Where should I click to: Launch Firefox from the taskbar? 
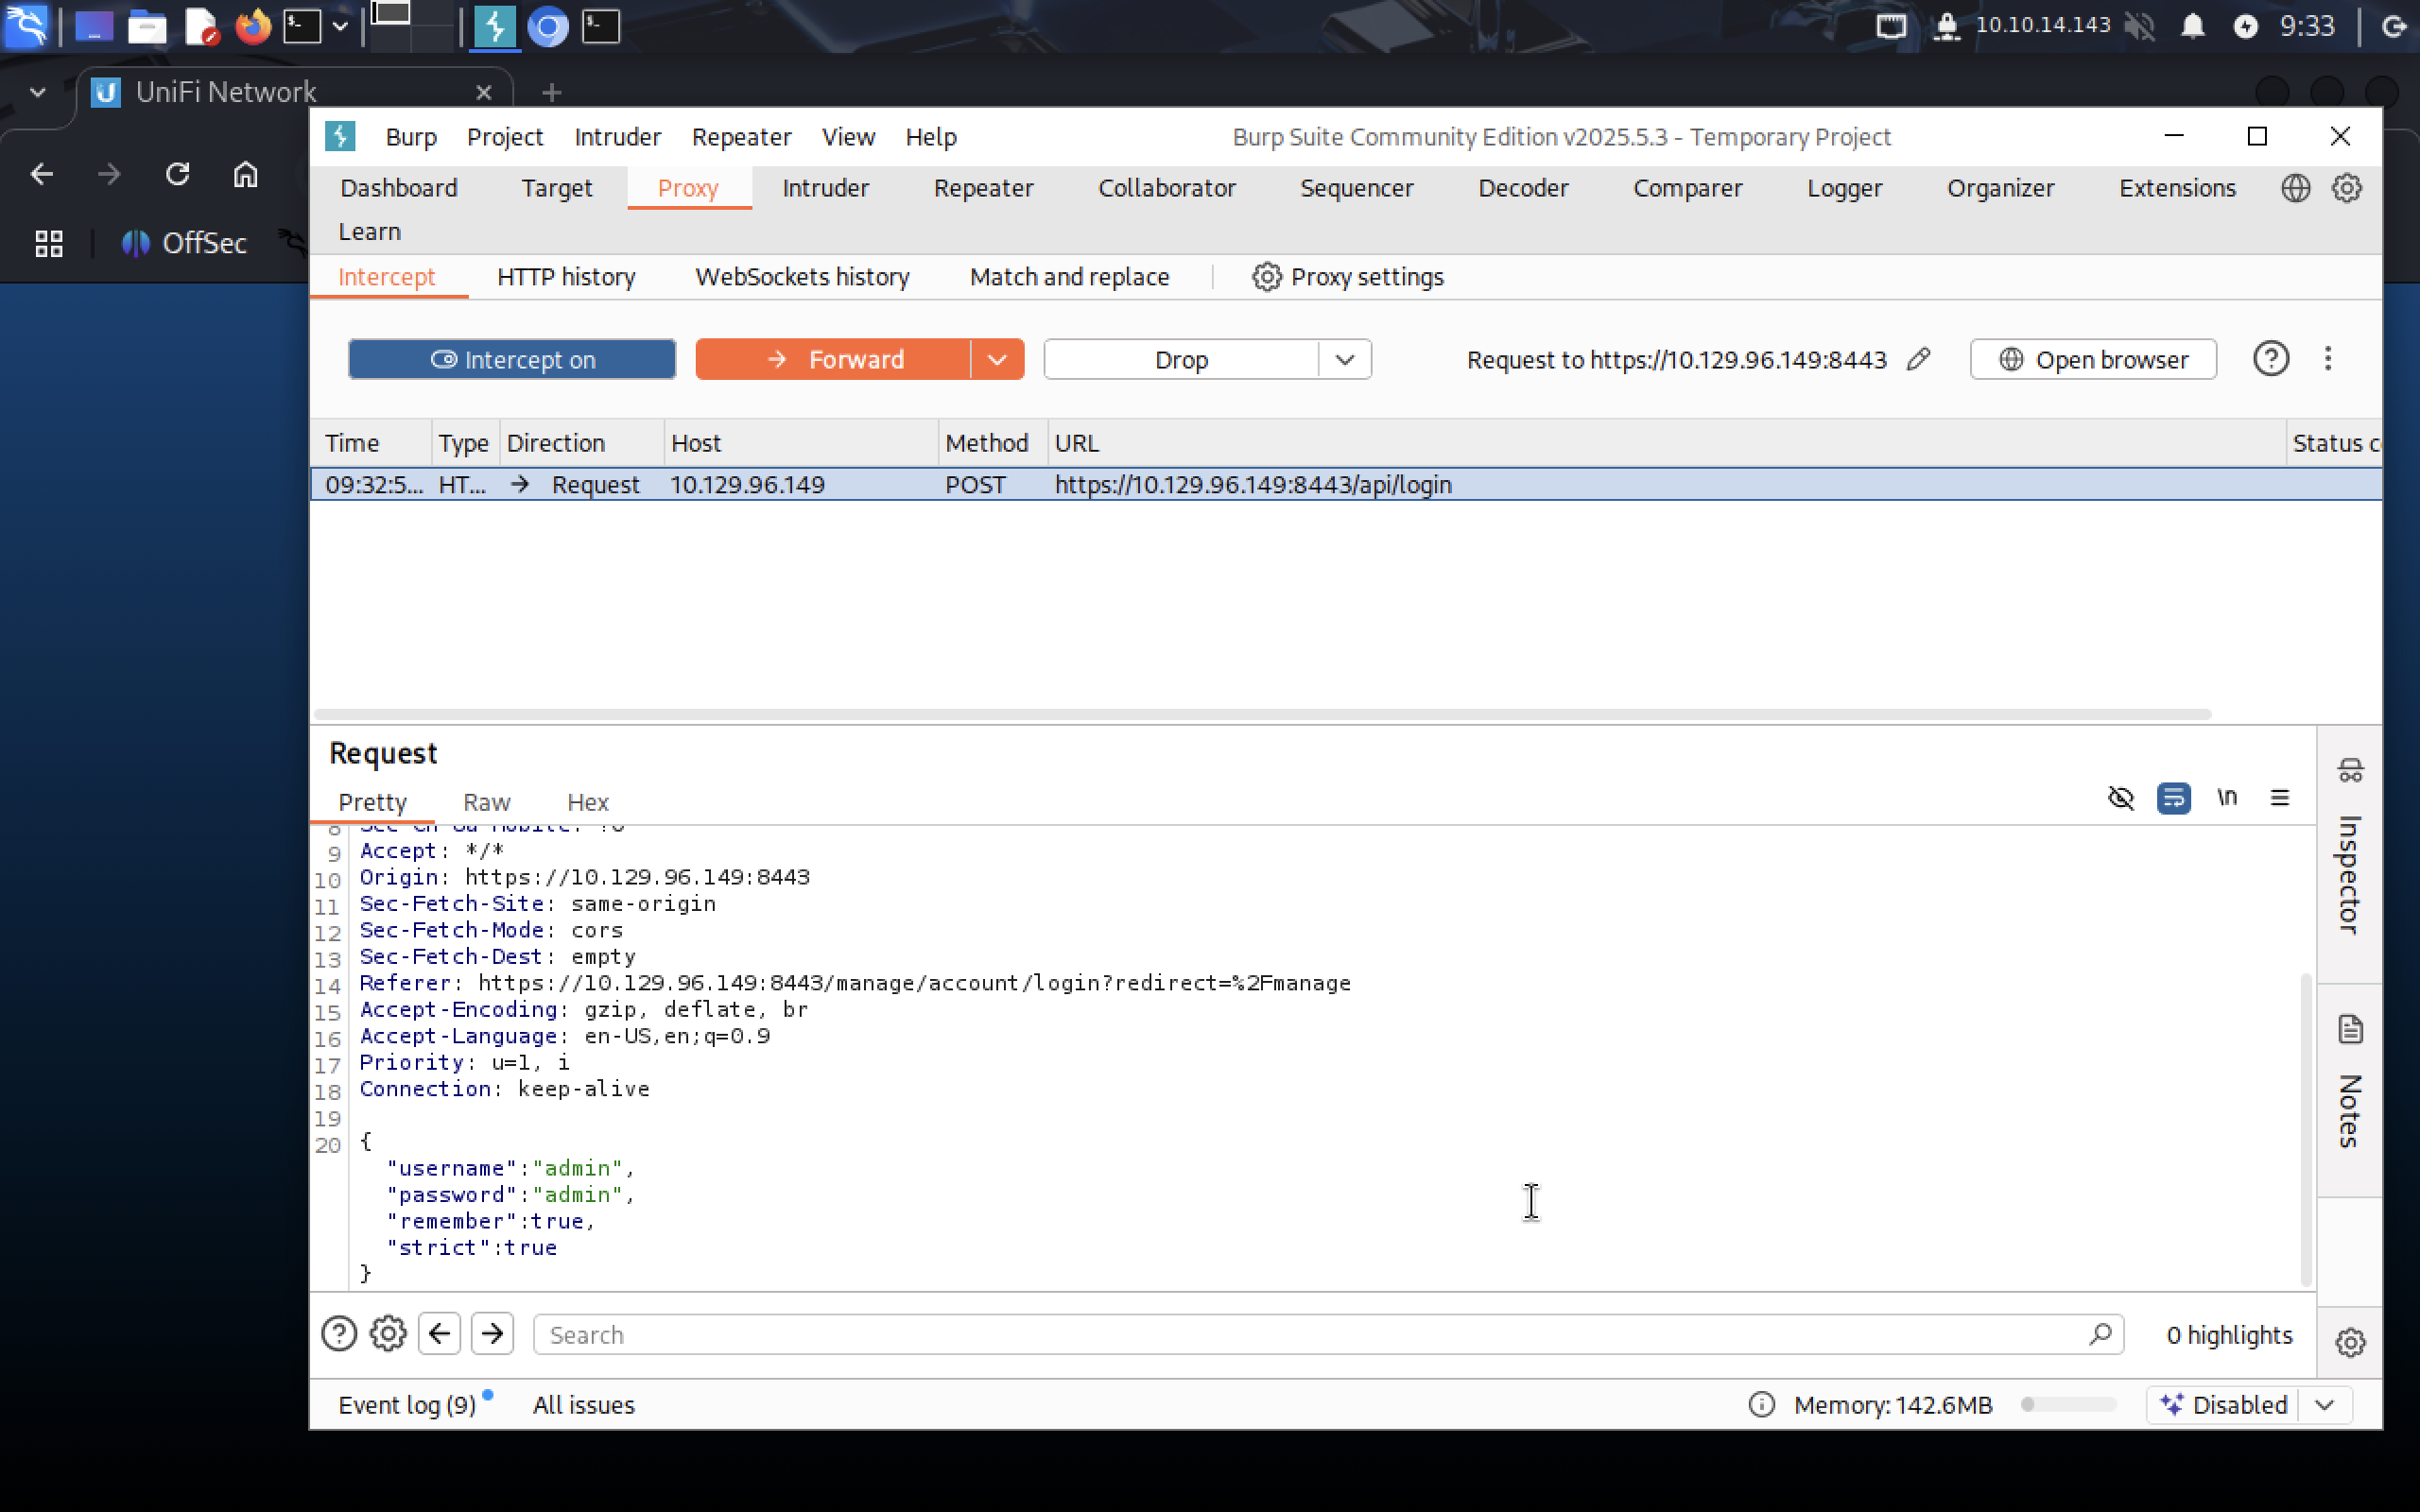(253, 26)
